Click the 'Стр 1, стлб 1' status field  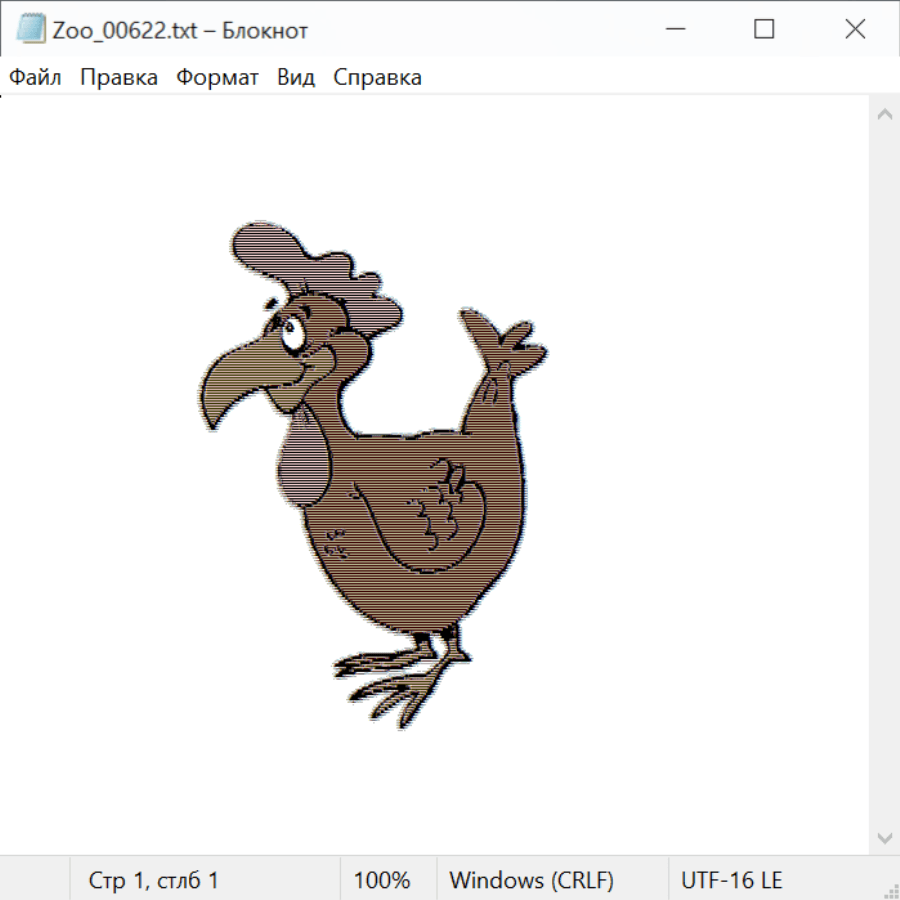pos(154,880)
